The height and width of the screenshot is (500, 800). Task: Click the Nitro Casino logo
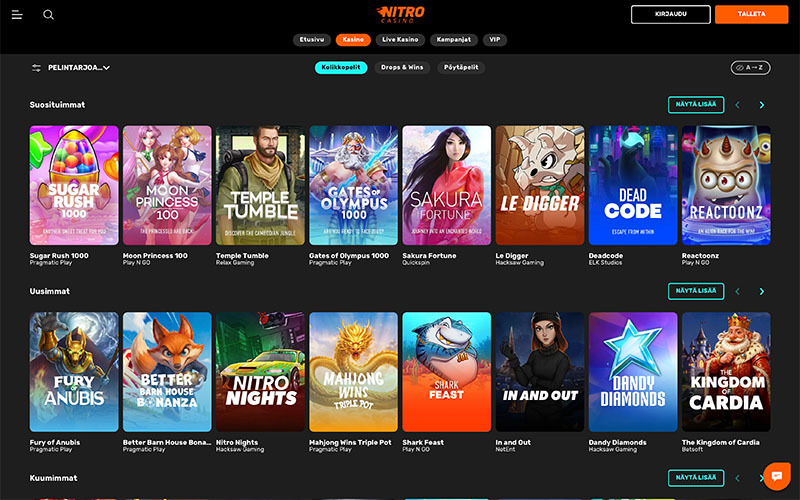(400, 14)
